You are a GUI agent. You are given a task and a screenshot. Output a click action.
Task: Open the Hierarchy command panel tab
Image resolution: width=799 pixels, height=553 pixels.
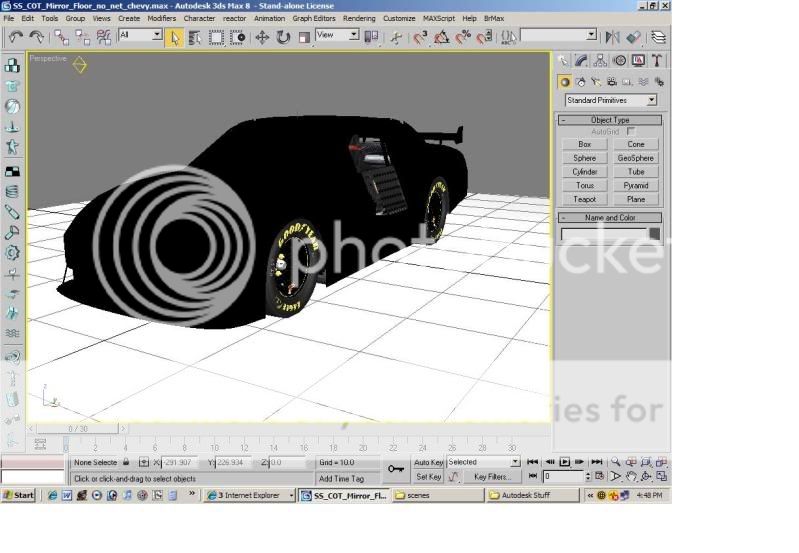tap(600, 61)
